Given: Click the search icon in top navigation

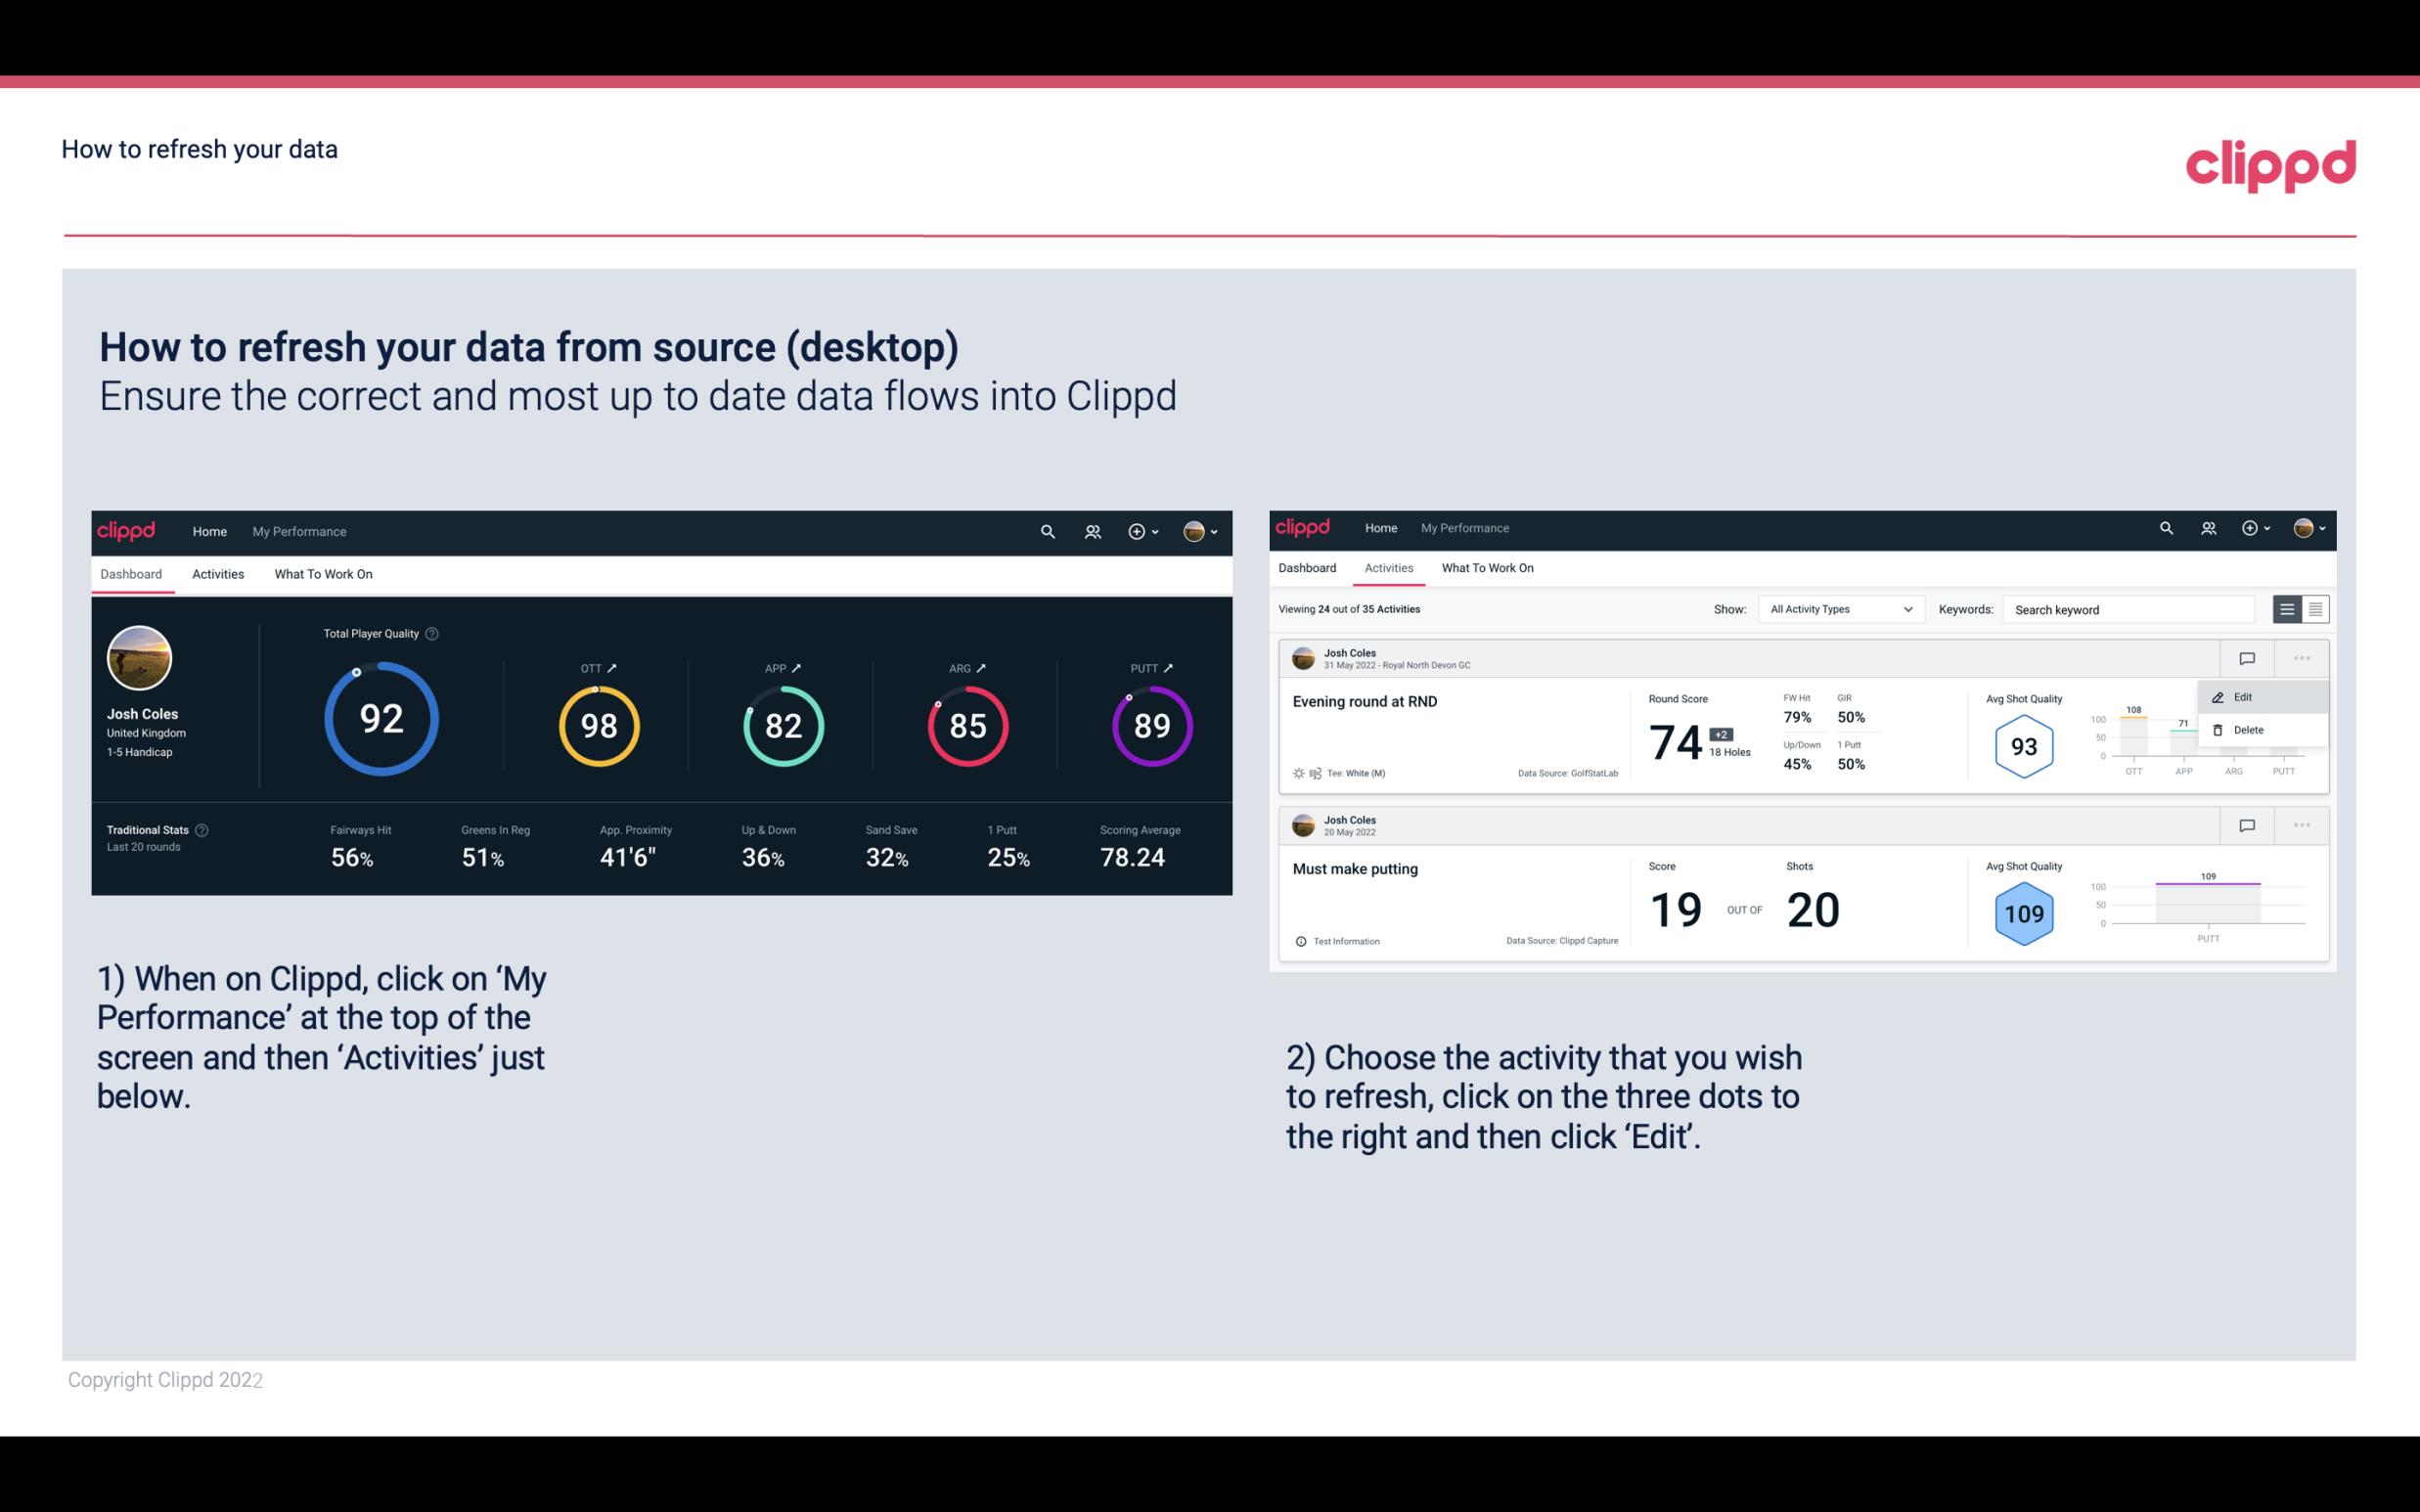Looking at the screenshot, I should [x=1046, y=531].
